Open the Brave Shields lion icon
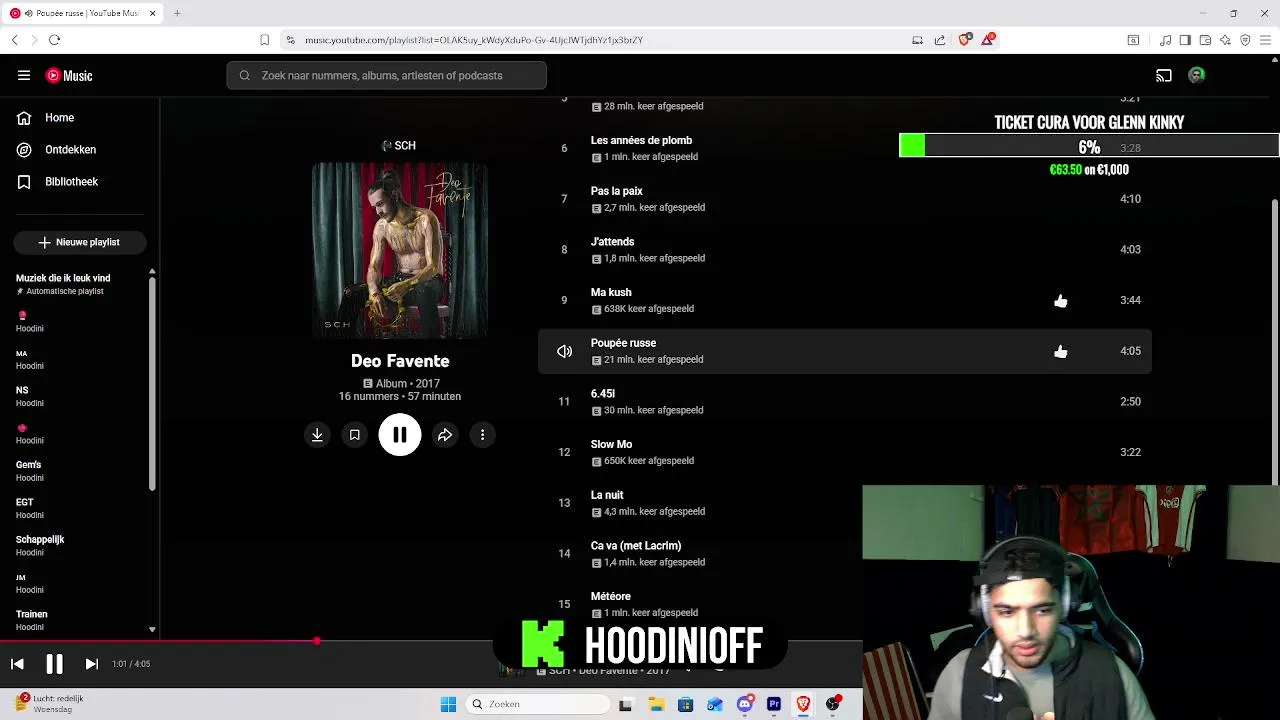1280x720 pixels. click(x=964, y=40)
